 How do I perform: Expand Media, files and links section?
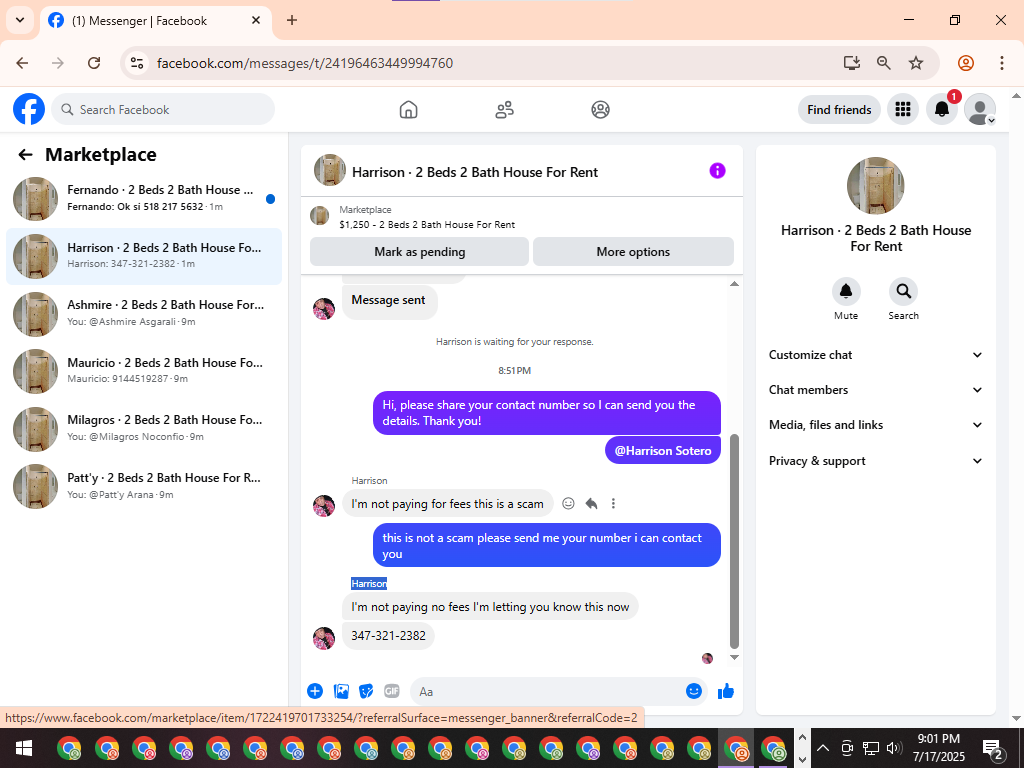(876, 425)
